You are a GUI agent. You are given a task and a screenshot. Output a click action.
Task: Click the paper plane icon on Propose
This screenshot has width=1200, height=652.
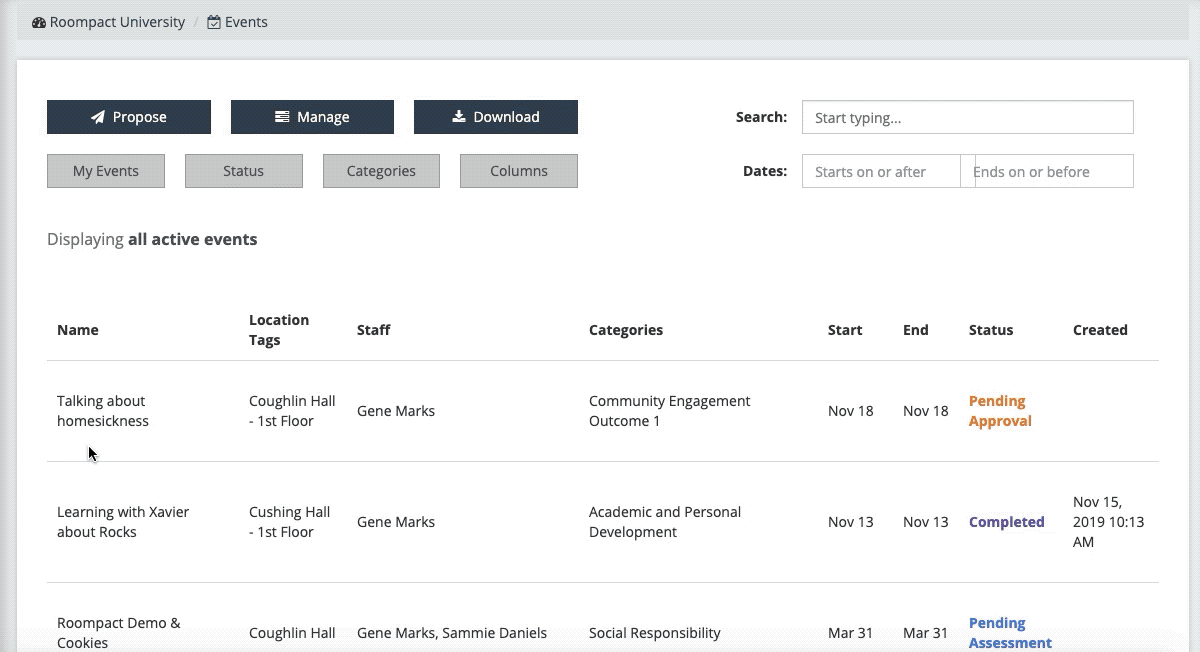tap(98, 117)
